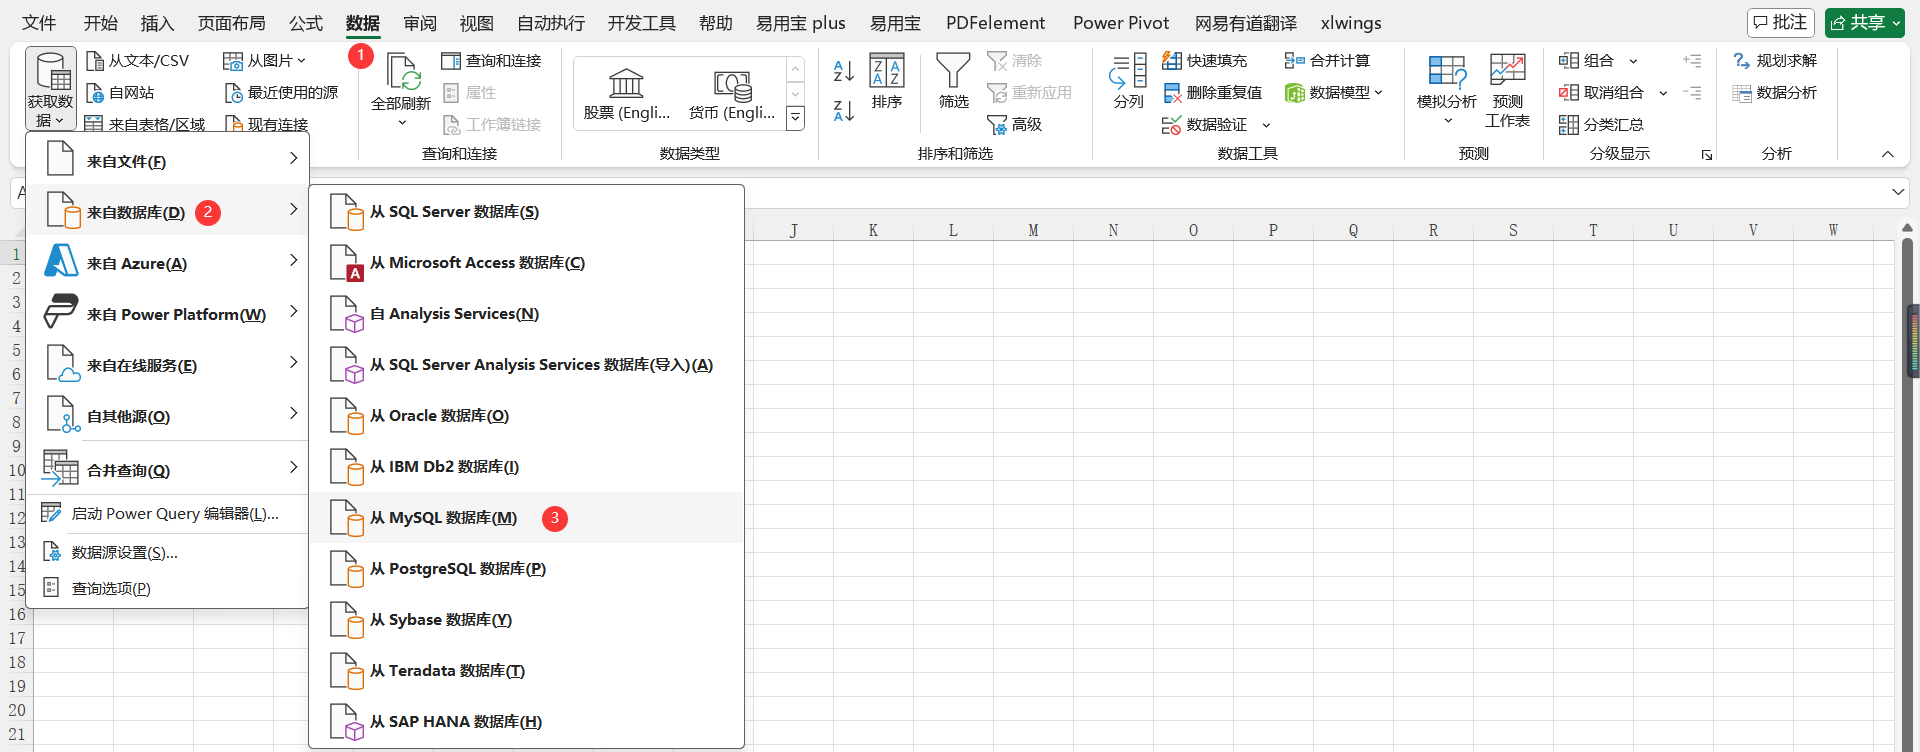The width and height of the screenshot is (1920, 752).
Task: Choose From SAP HANA Database option
Action: [x=527, y=721]
